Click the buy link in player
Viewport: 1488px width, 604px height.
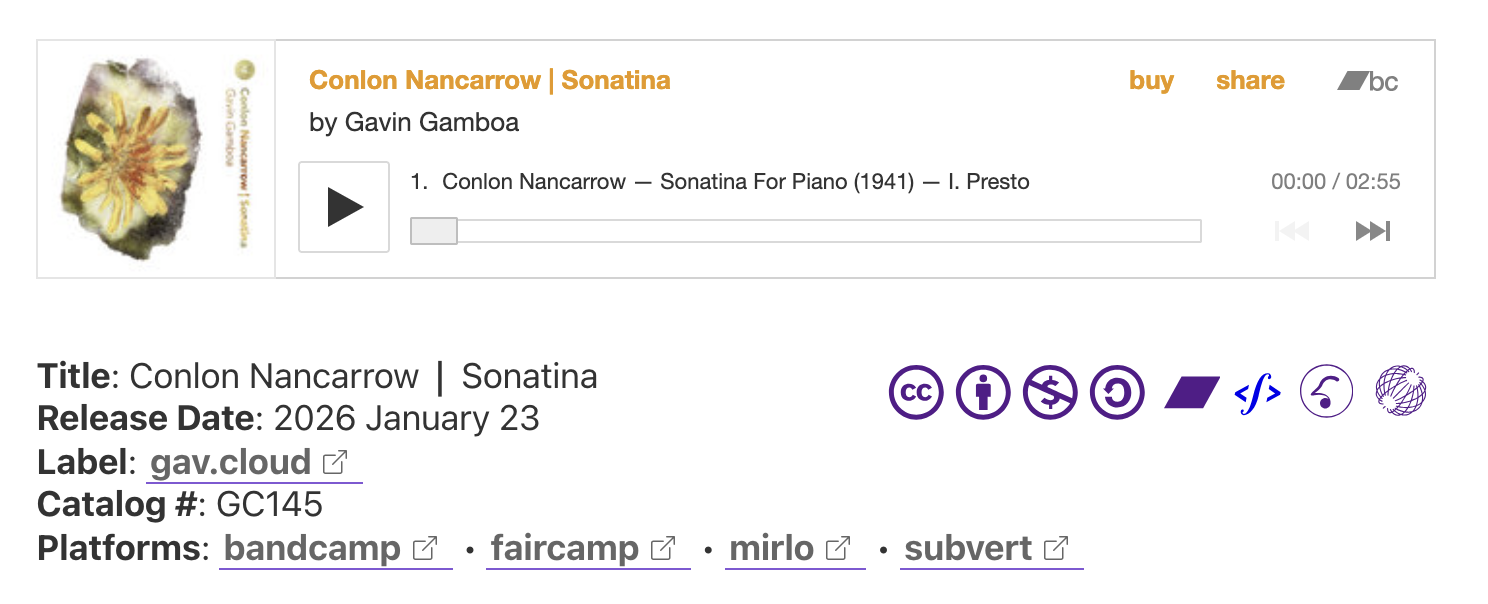[1151, 81]
